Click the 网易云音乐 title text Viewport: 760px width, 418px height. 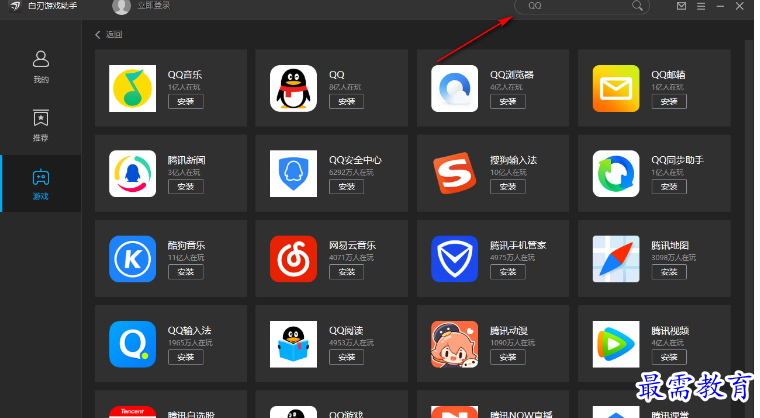(x=352, y=245)
